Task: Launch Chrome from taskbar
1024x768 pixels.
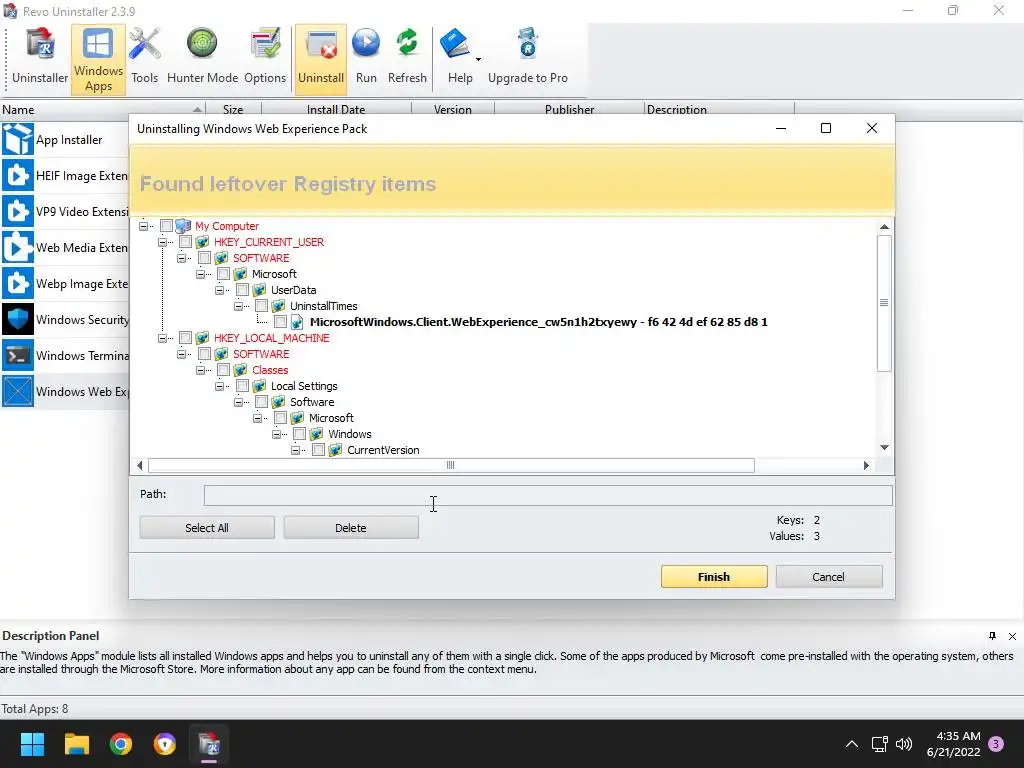Action: click(121, 744)
